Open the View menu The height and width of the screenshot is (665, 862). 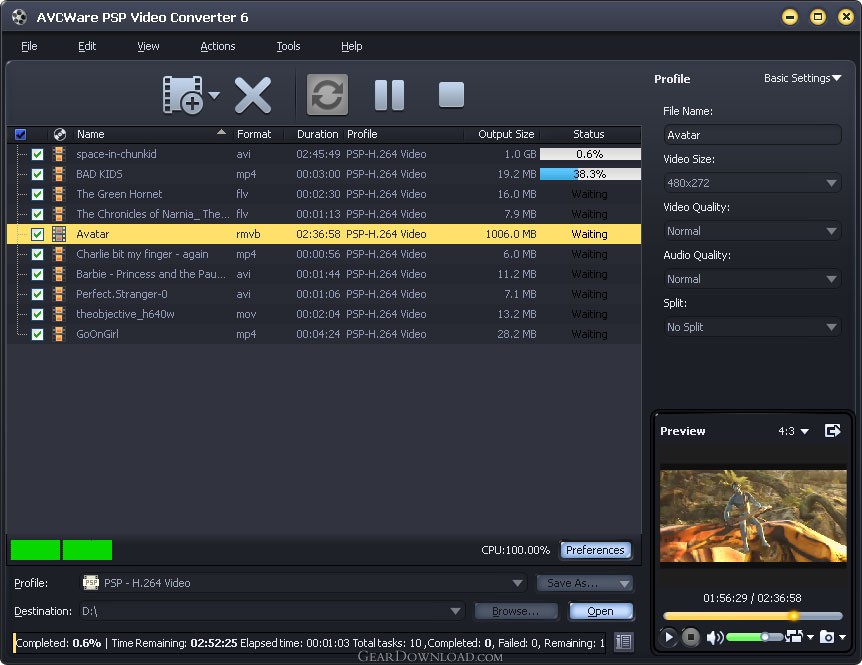click(x=148, y=46)
